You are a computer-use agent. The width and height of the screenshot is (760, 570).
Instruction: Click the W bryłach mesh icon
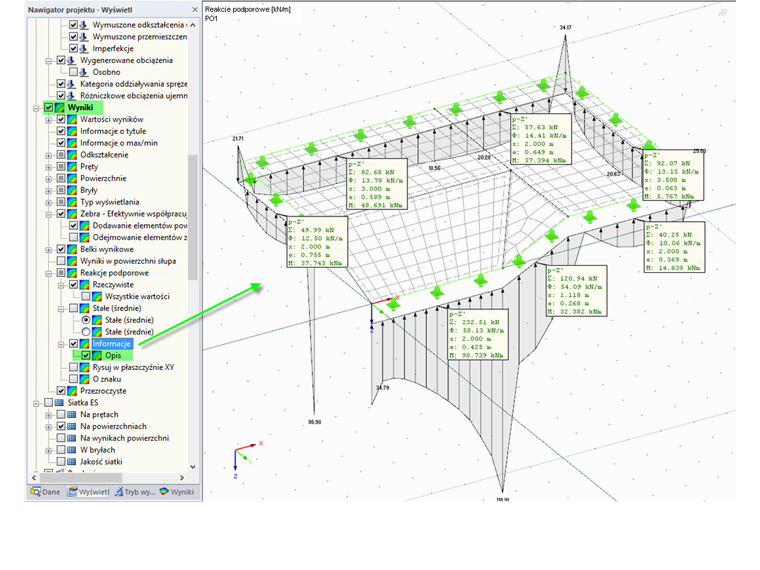pos(72,450)
